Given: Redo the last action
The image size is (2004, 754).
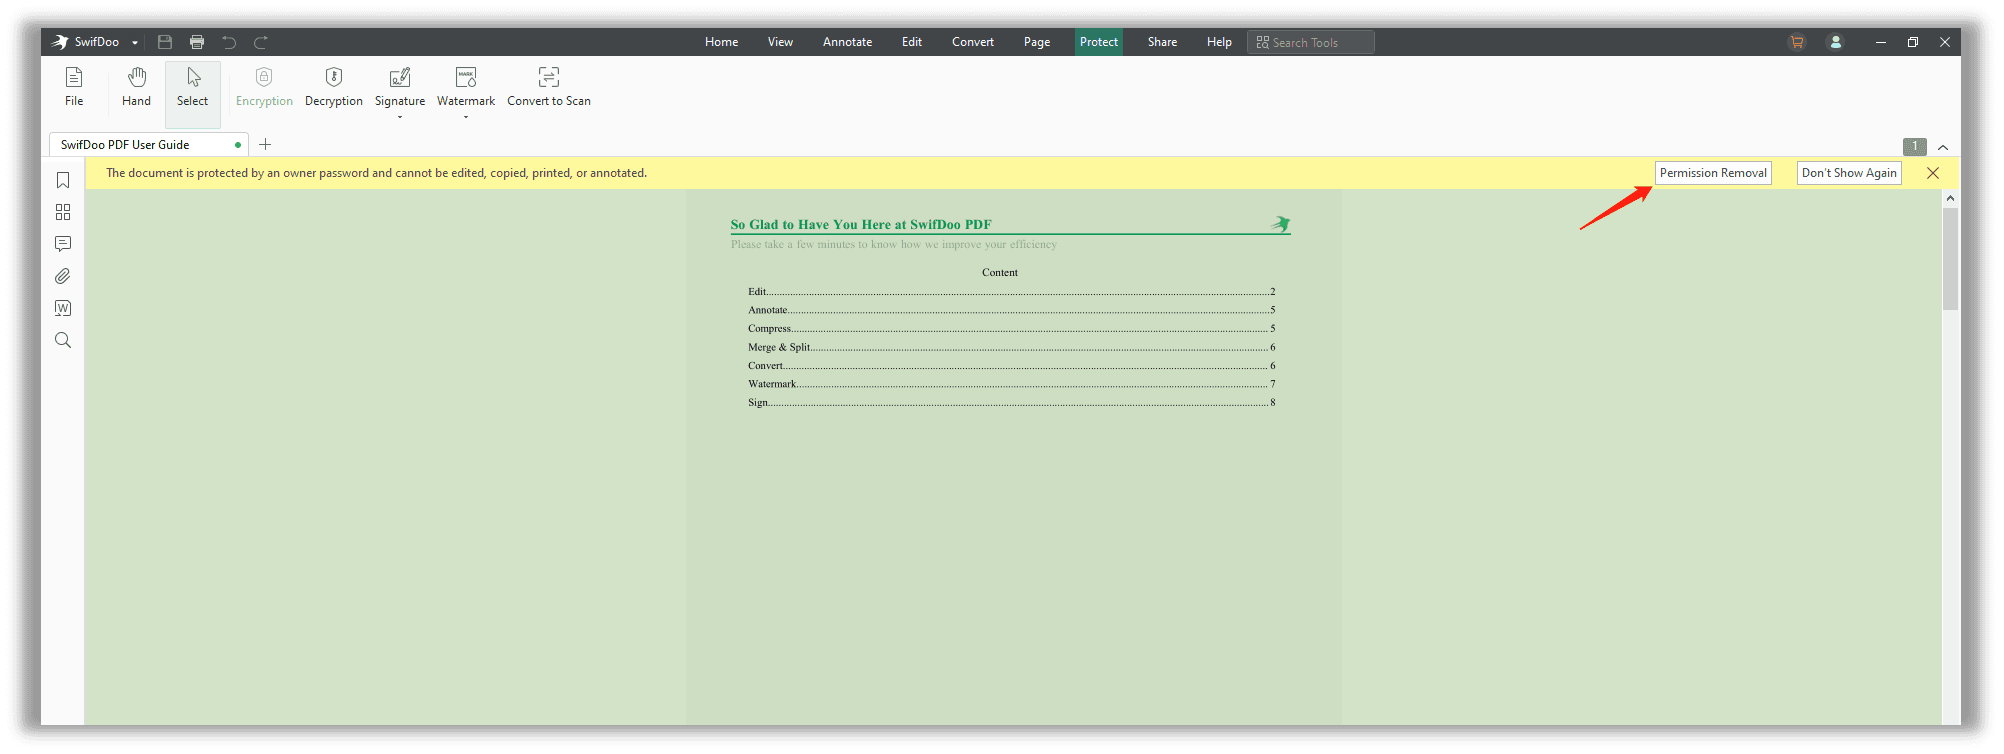Looking at the screenshot, I should [x=261, y=42].
